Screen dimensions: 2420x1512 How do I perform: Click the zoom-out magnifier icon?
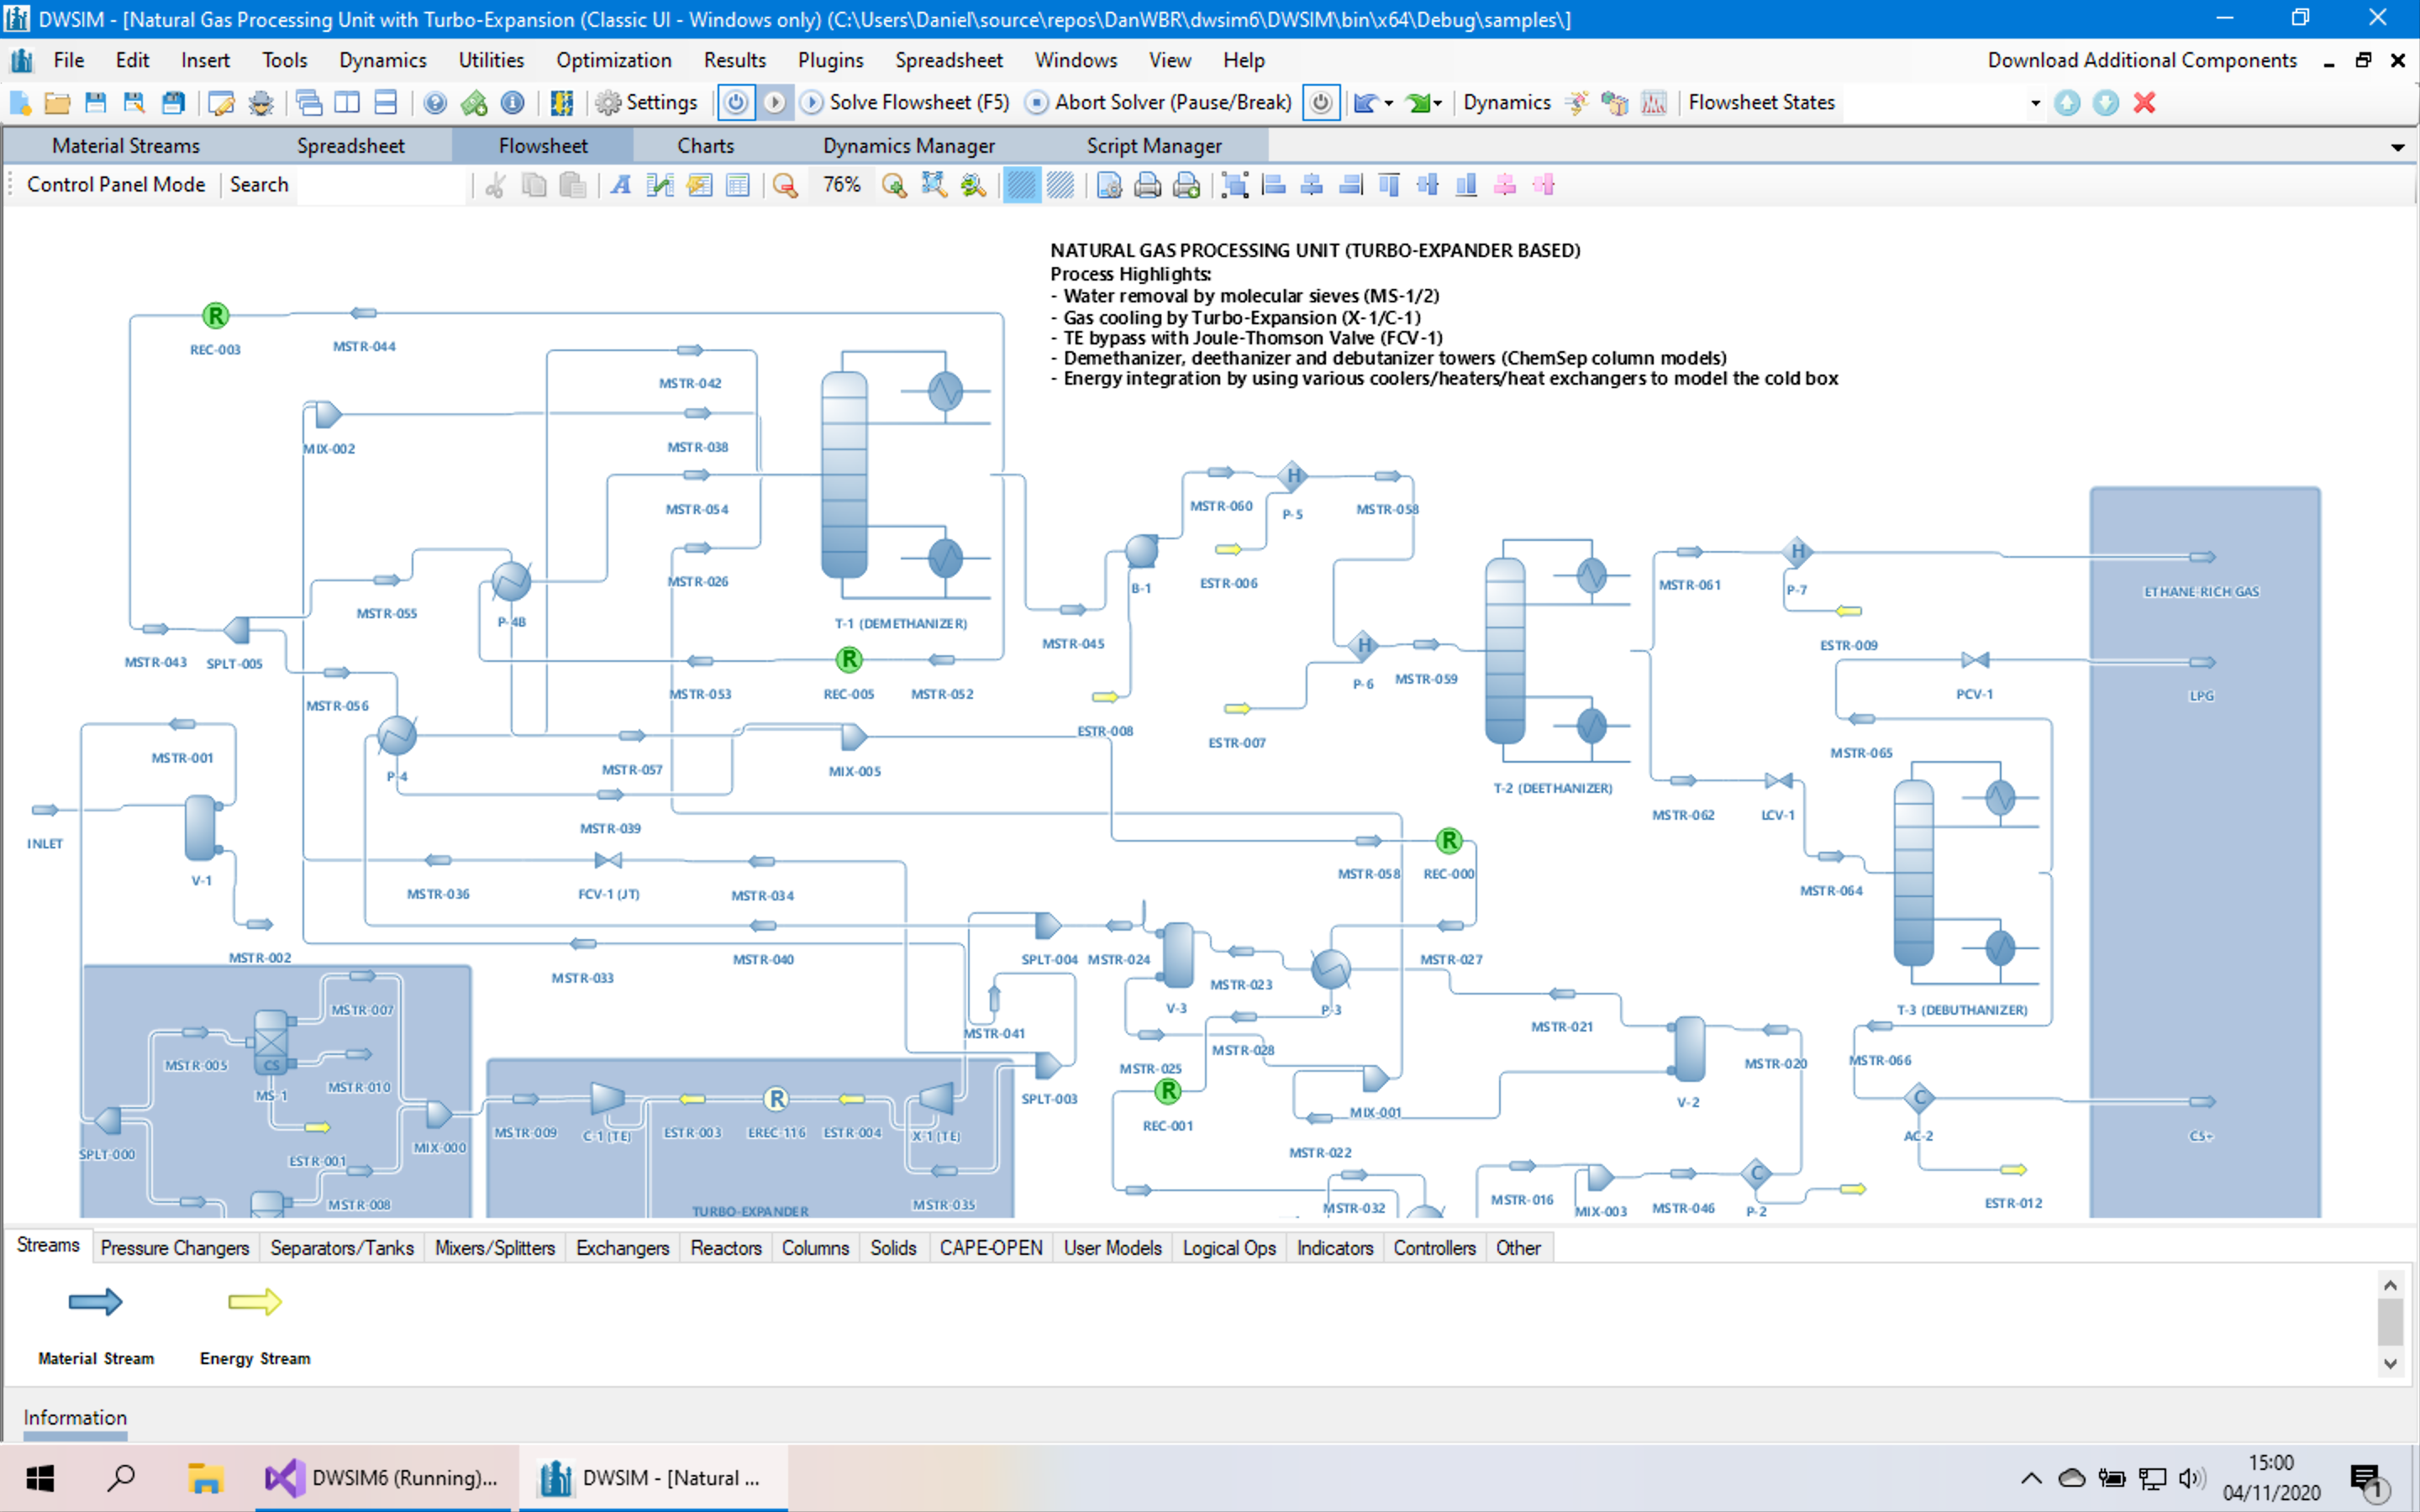point(787,185)
